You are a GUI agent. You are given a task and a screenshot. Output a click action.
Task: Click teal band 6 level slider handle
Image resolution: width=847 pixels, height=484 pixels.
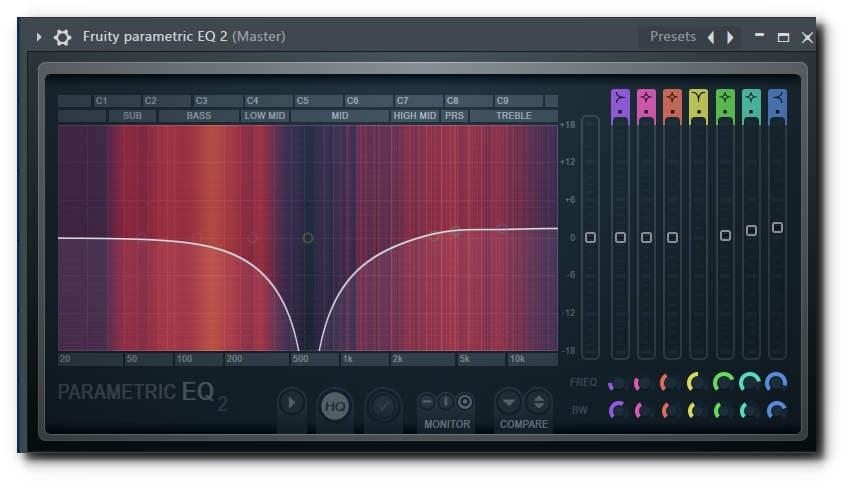pyautogui.click(x=751, y=230)
